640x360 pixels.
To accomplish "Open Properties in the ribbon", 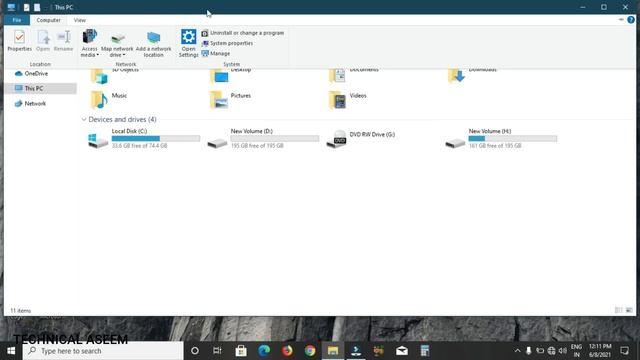I will tap(19, 41).
